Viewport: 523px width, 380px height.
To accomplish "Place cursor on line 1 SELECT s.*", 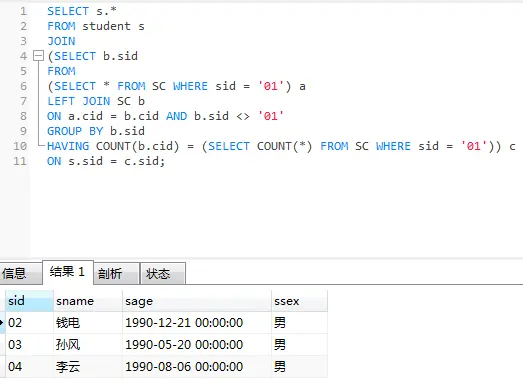I will [x=82, y=11].
